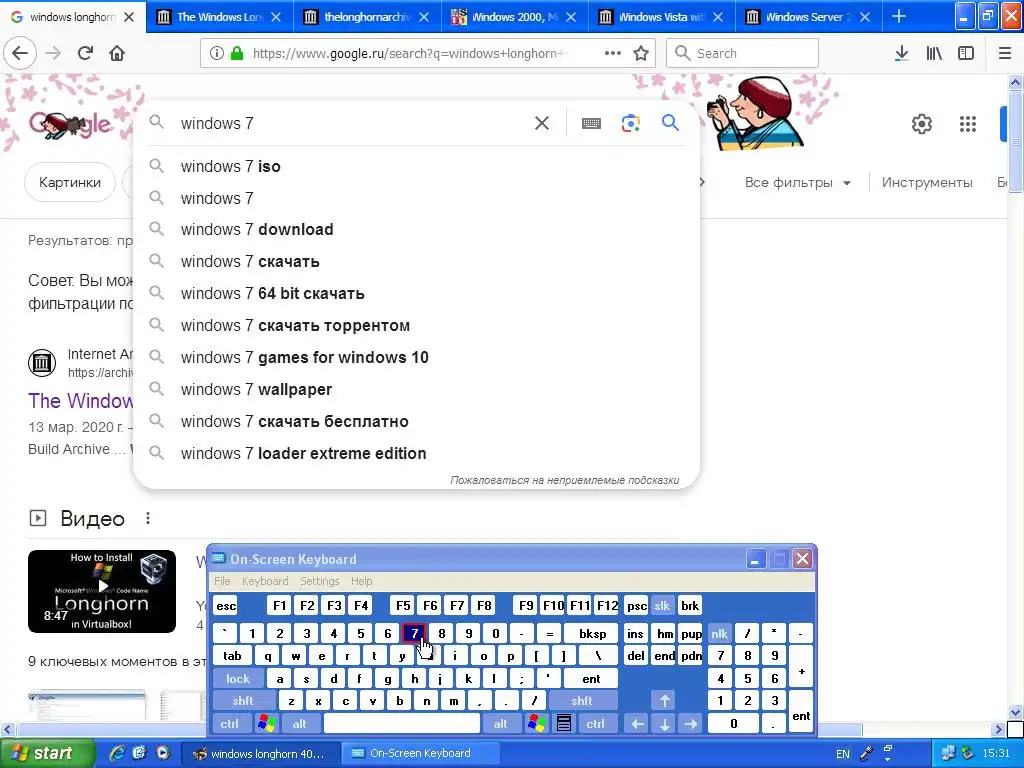Toggle Firefox sidebar icon
This screenshot has width=1024, height=768.
pos(966,53)
